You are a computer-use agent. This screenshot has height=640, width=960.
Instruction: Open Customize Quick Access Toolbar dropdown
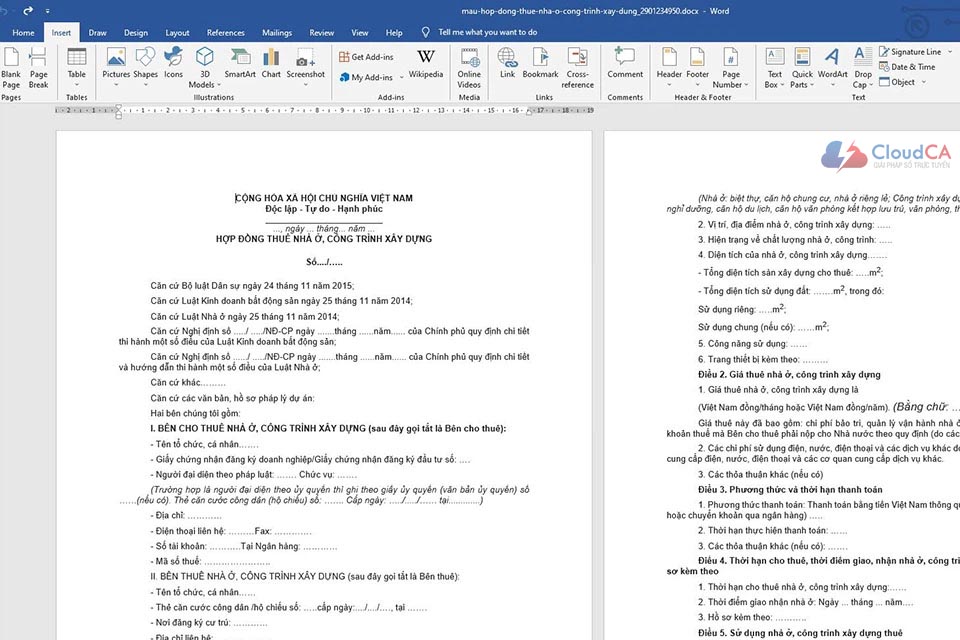pyautogui.click(x=47, y=11)
